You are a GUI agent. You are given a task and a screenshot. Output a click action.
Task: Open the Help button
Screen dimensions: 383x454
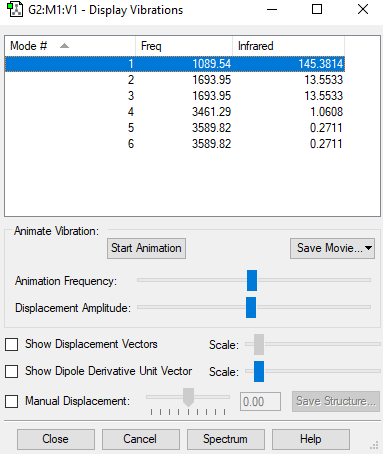tap(311, 439)
